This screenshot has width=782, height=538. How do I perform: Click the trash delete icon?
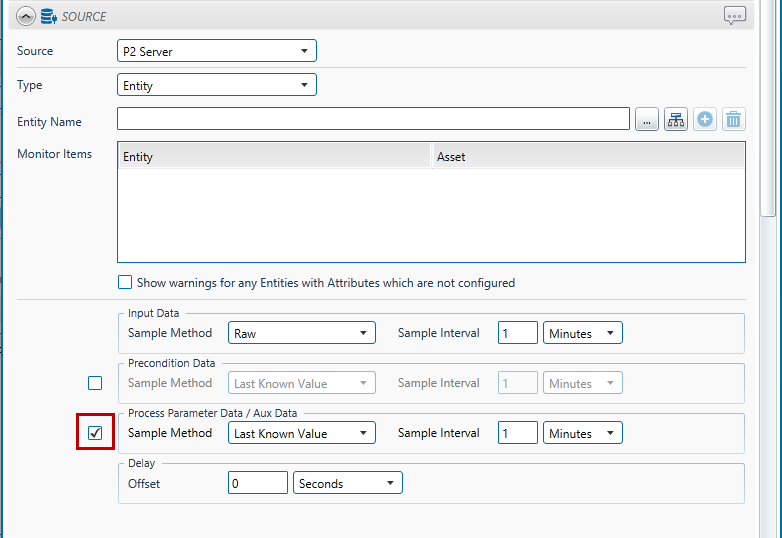(734, 120)
